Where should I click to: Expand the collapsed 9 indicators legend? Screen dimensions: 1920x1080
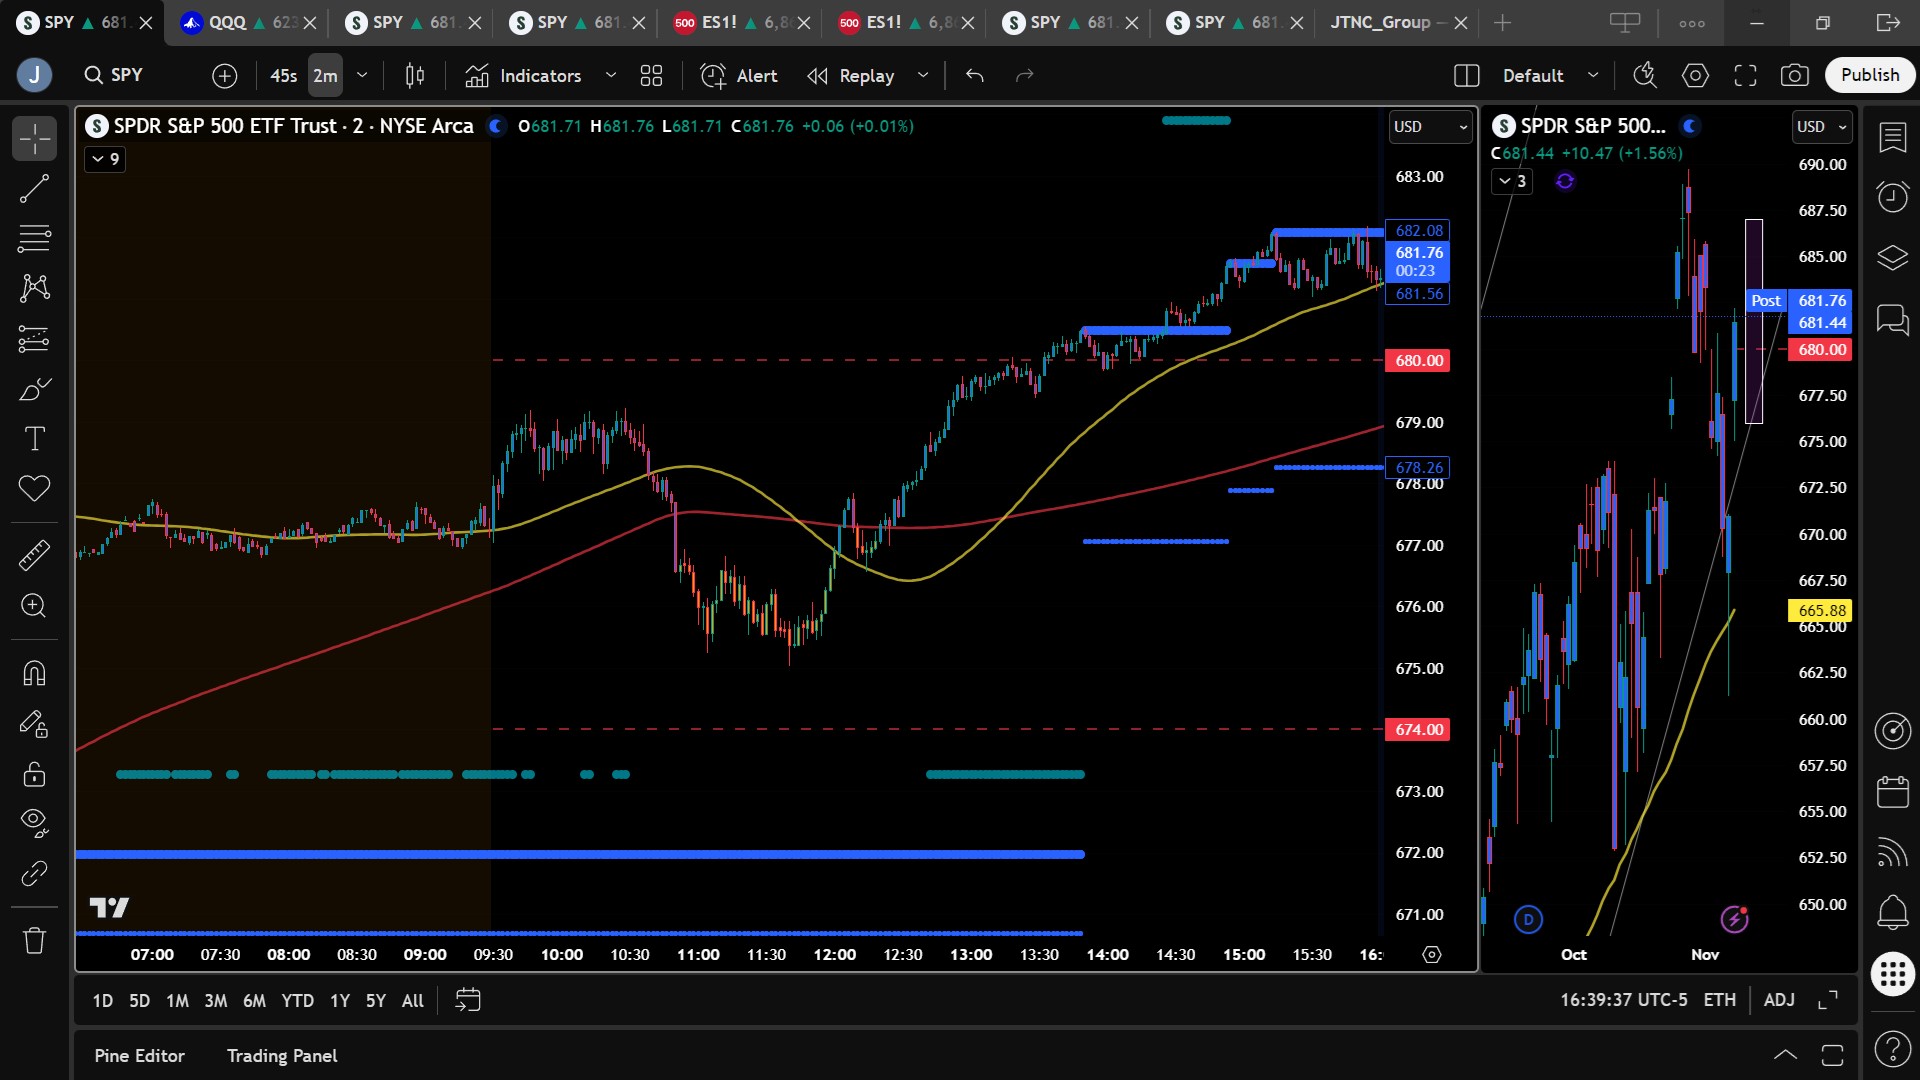pos(105,159)
